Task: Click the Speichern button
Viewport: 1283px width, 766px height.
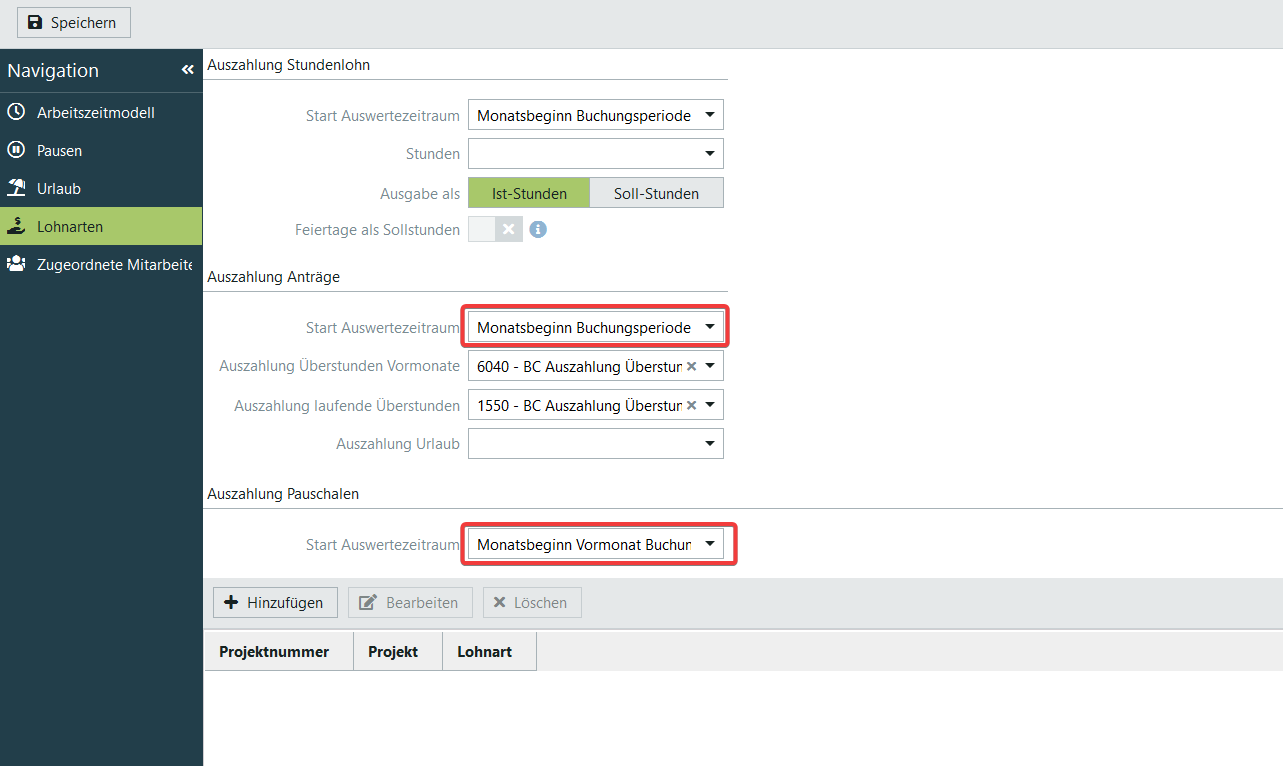Action: 73,22
